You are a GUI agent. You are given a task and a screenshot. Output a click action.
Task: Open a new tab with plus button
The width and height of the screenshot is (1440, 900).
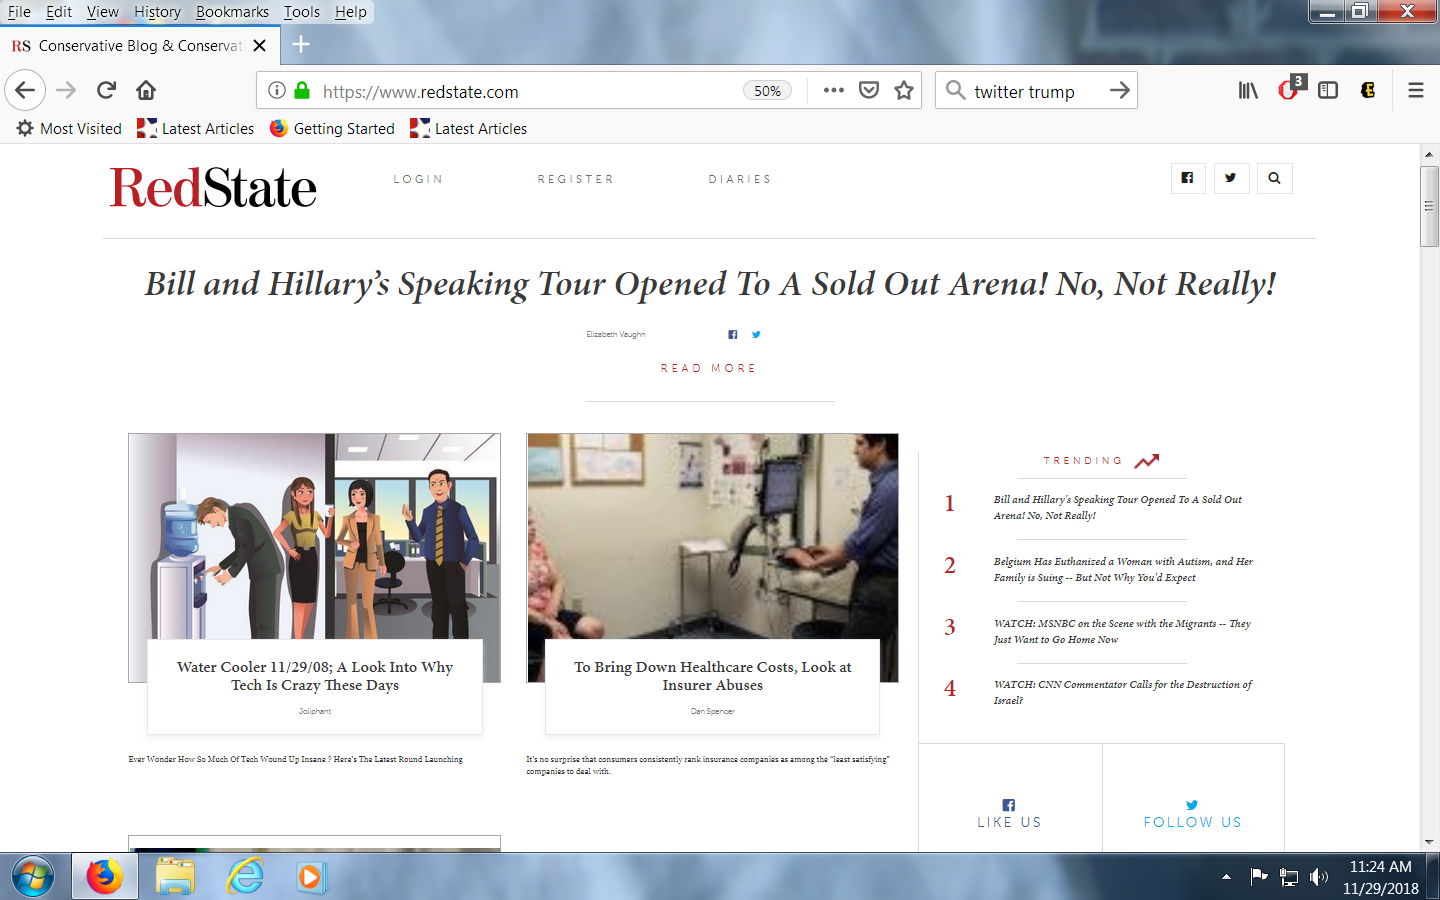(x=301, y=44)
